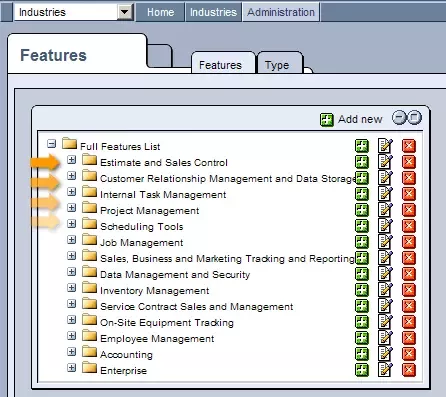Image resolution: width=446 pixels, height=397 pixels.
Task: Edit Customer Relationship Management and Data Storage
Action: 385,178
